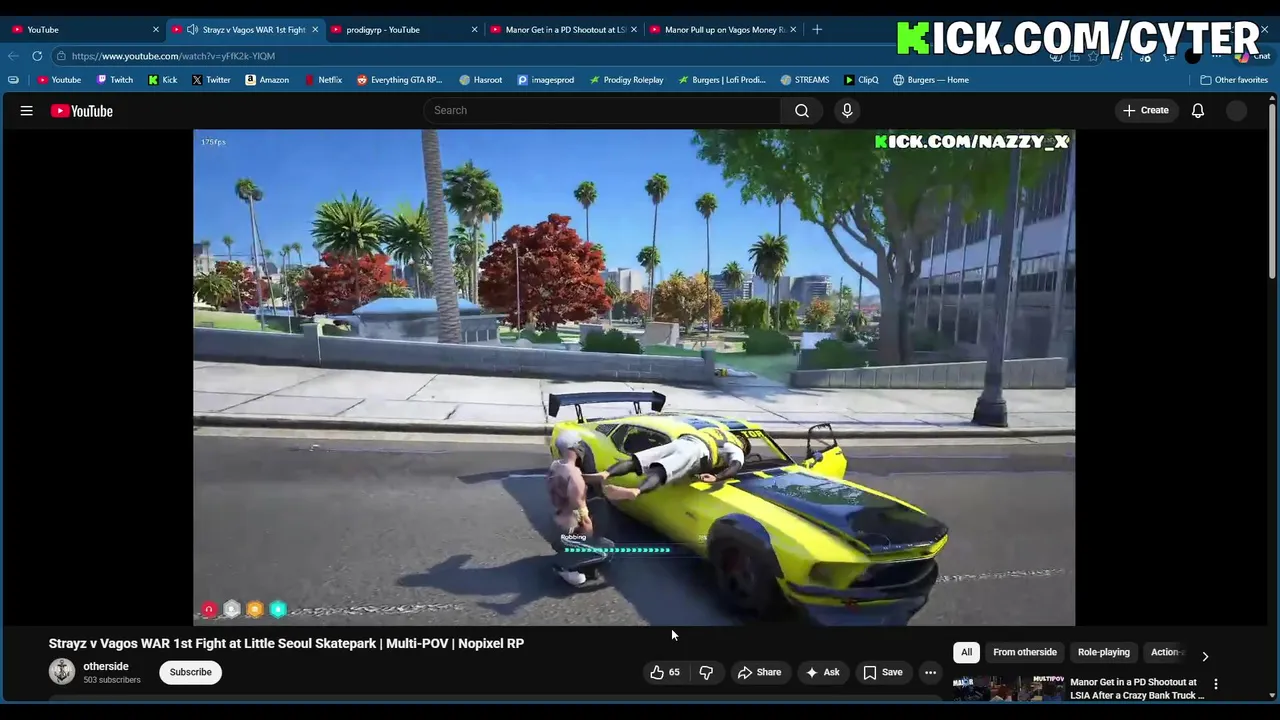Expand the Other favorites folder
The height and width of the screenshot is (720, 1280).
(x=1234, y=80)
